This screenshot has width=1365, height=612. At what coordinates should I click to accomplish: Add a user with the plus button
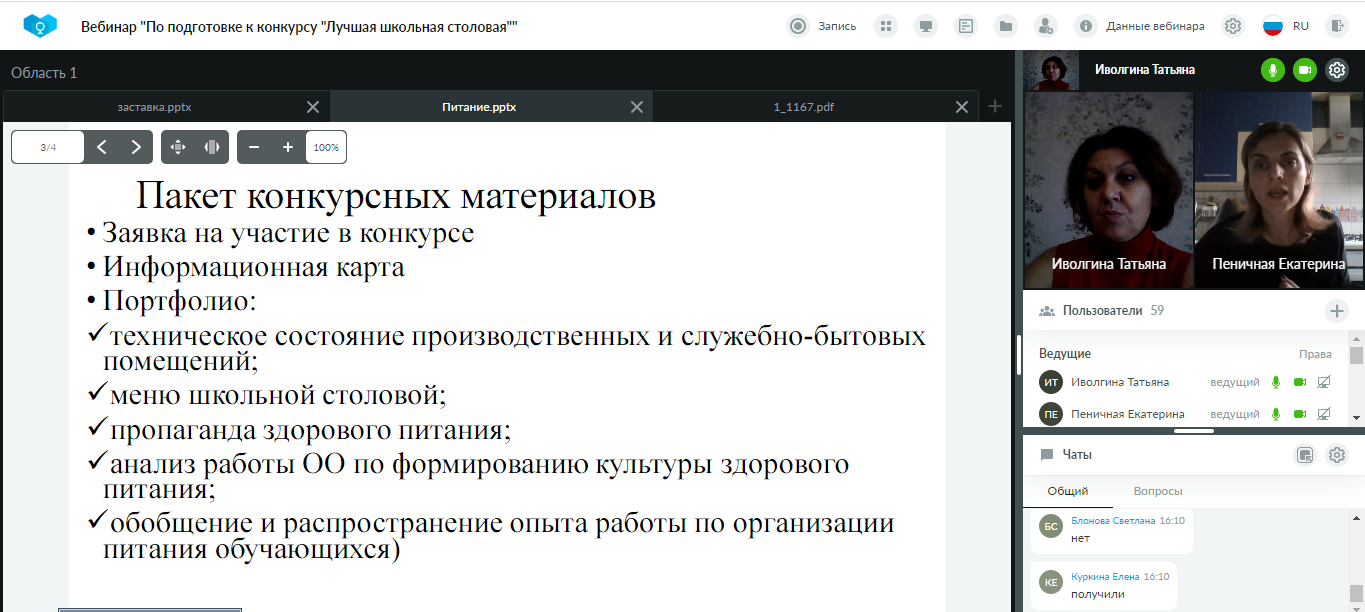(1337, 311)
